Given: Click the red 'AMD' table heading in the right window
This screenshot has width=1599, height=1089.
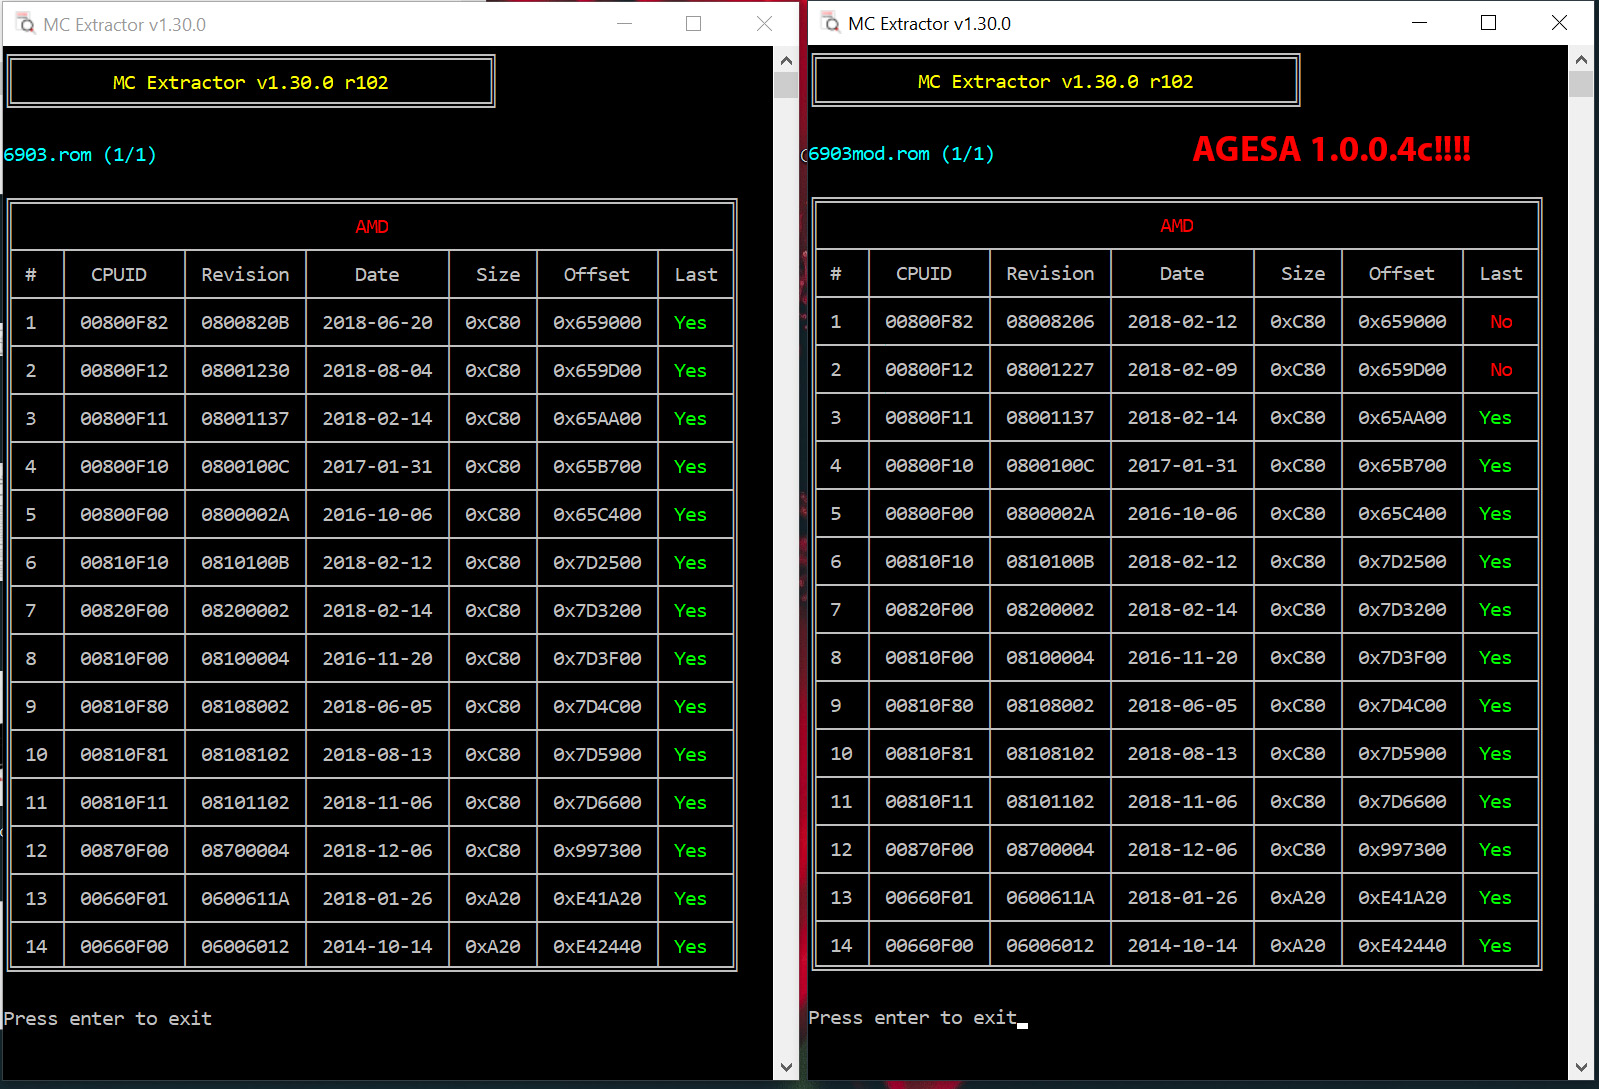Looking at the screenshot, I should tap(1177, 226).
